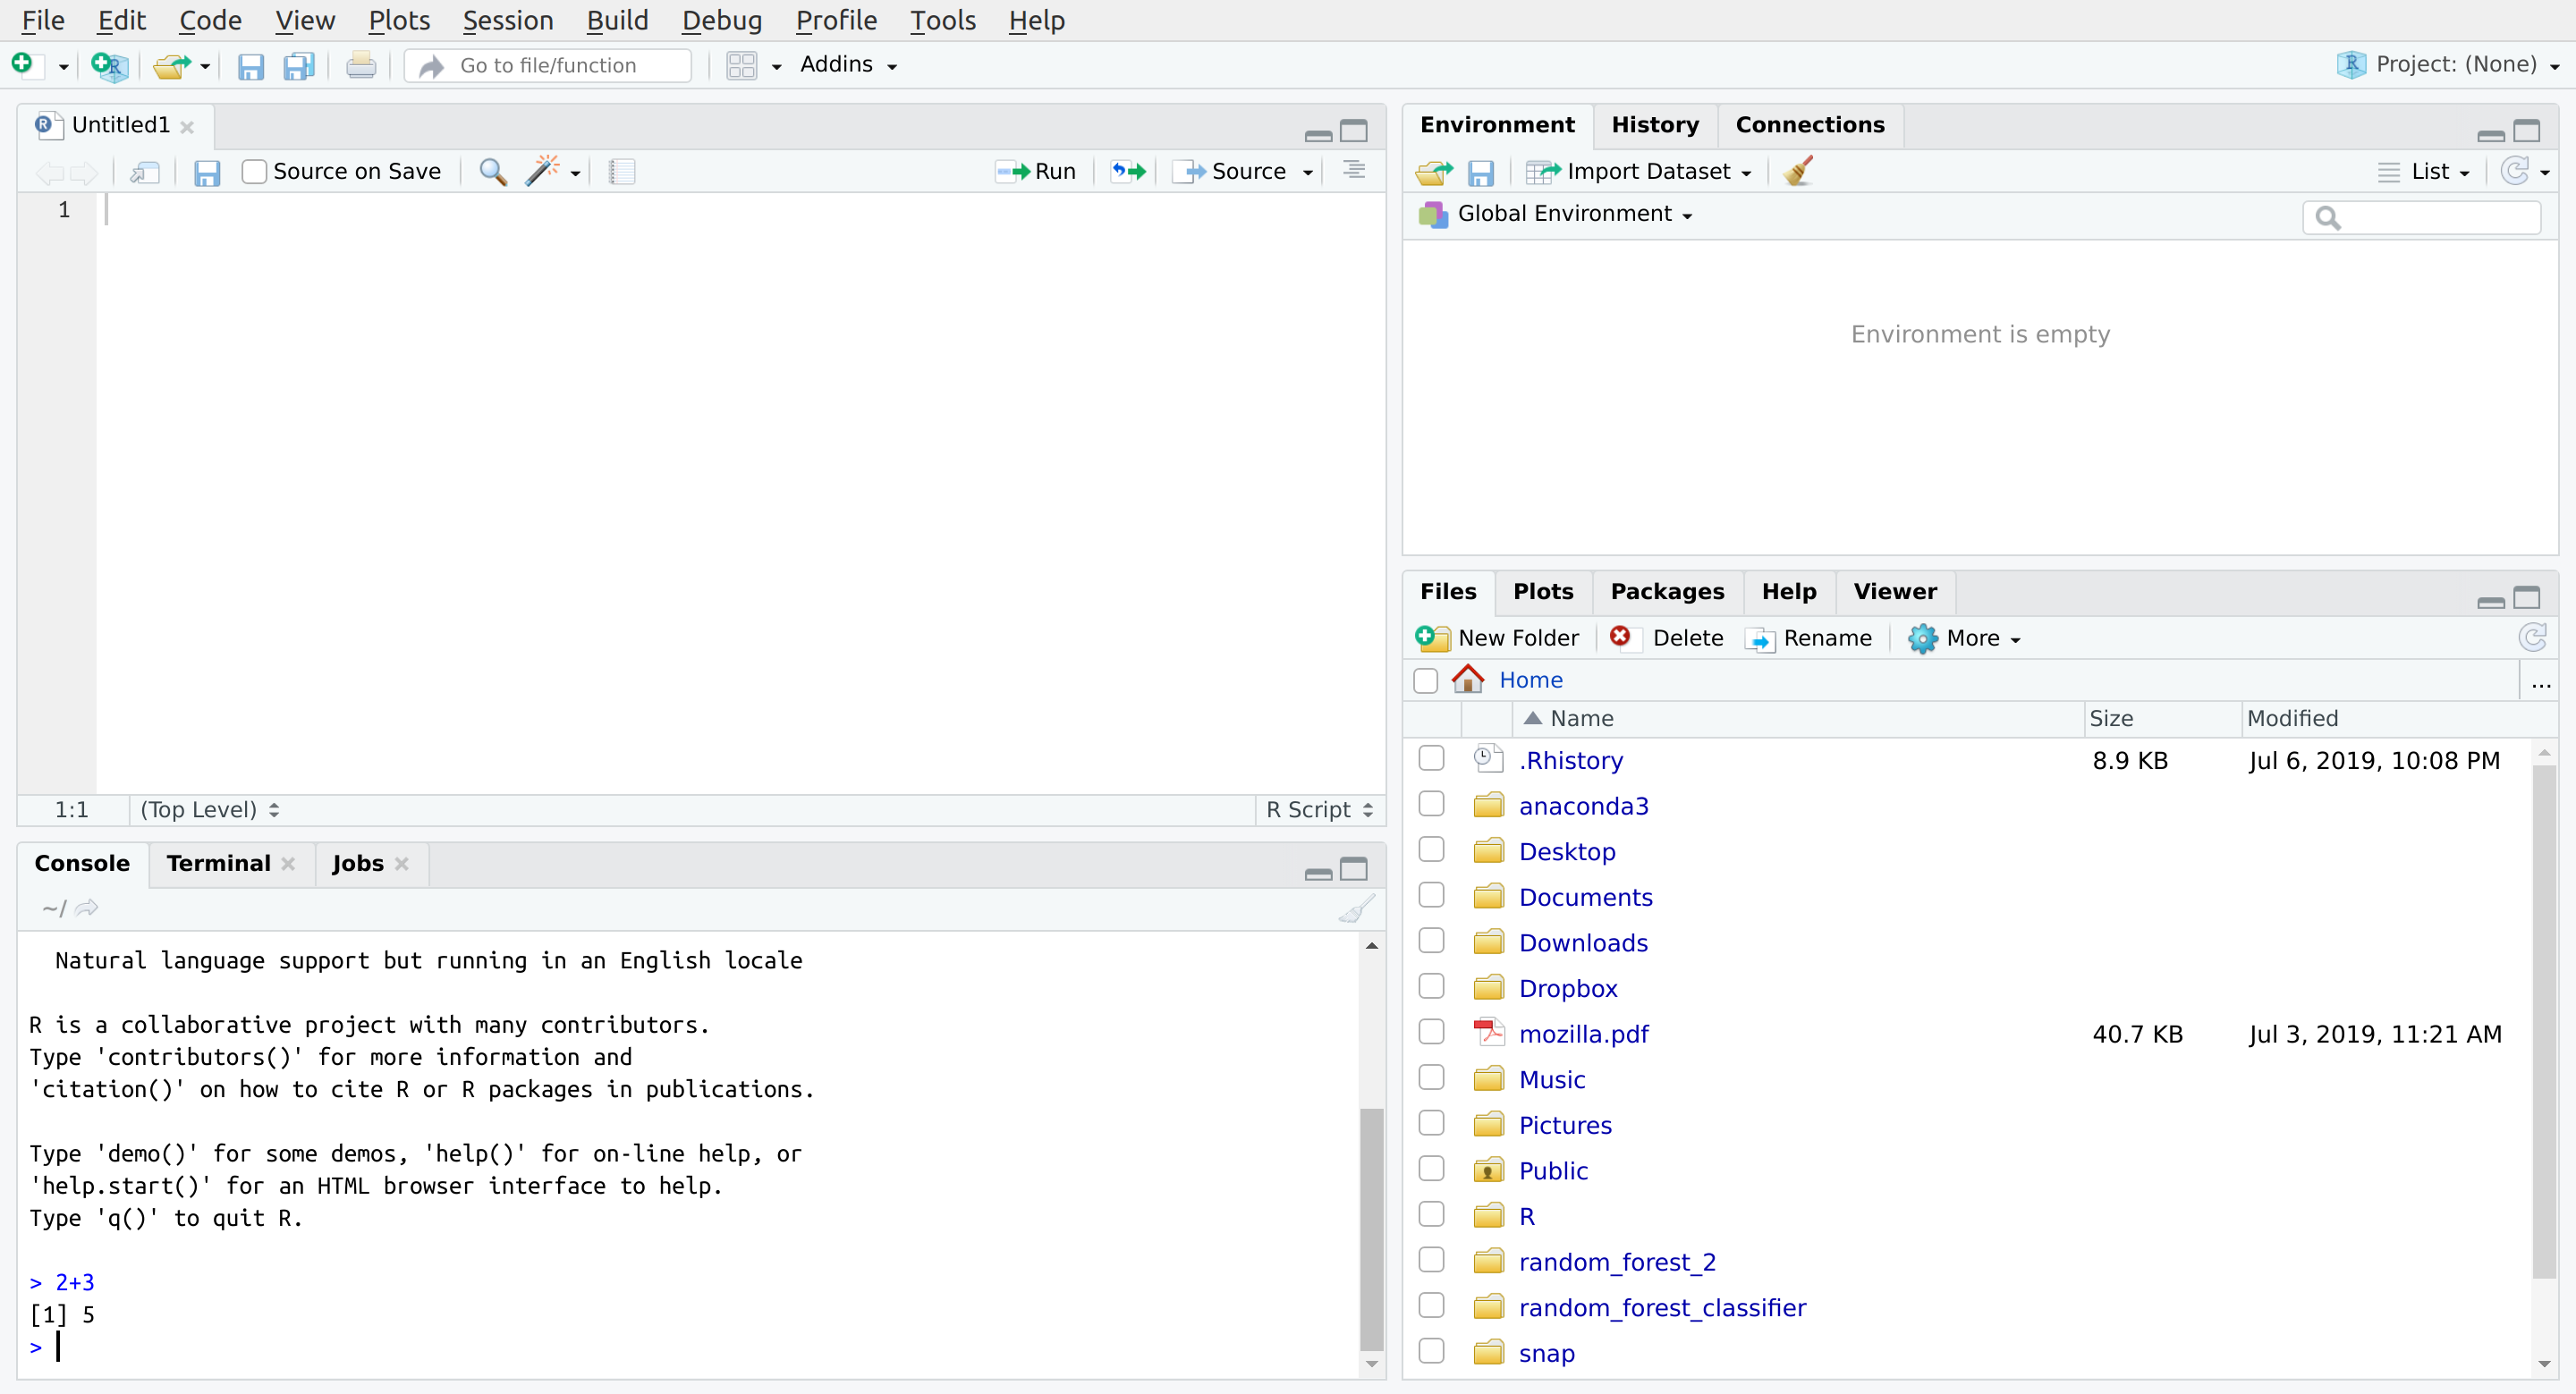
Task: Switch to the History tab
Action: click(1655, 125)
